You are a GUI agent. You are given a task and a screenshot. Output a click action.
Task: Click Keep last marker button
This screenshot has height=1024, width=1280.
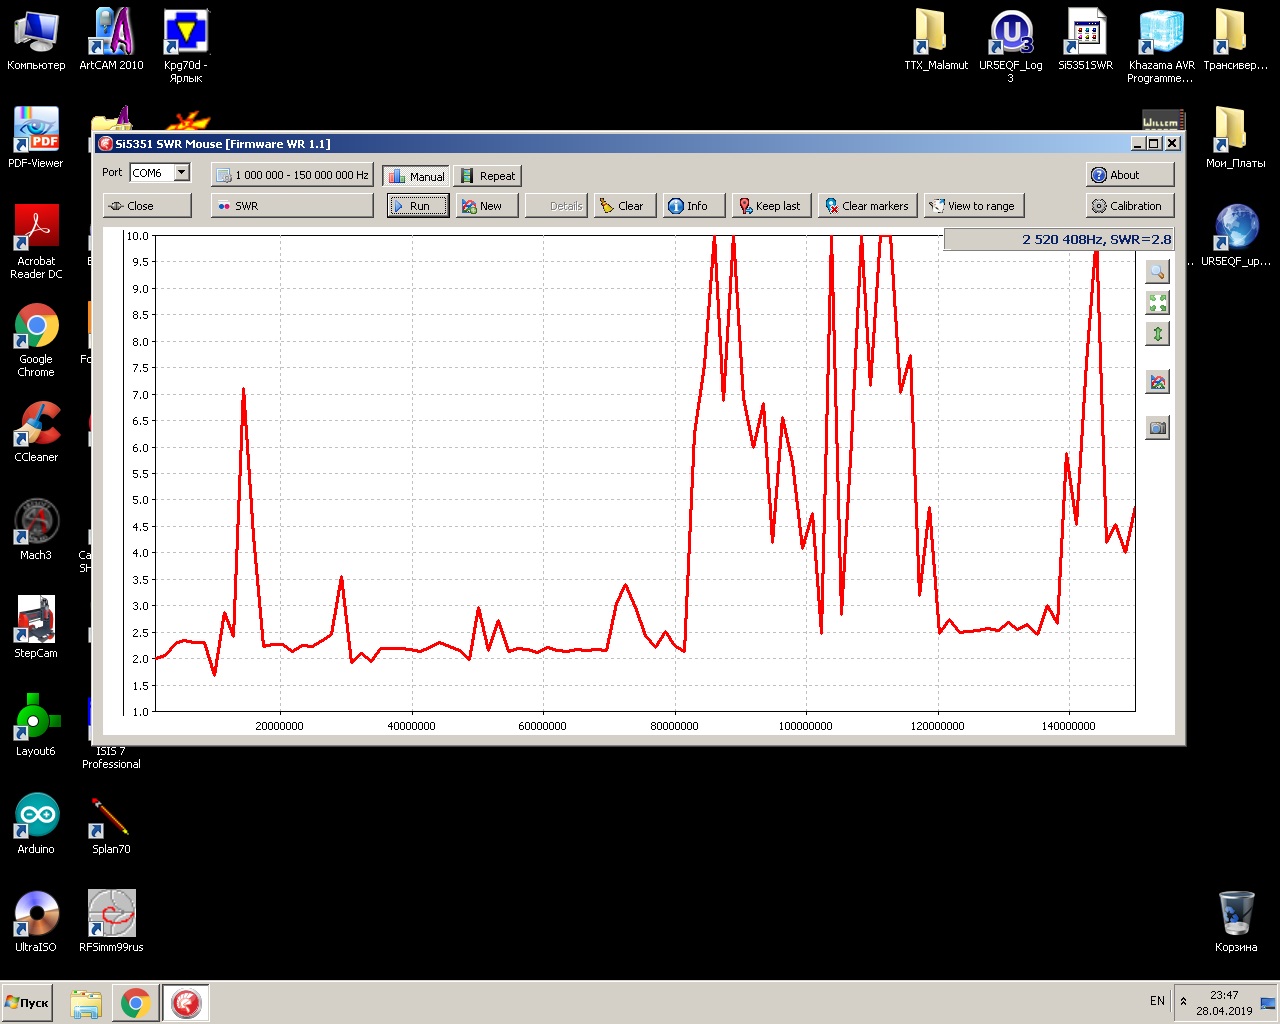[769, 206]
